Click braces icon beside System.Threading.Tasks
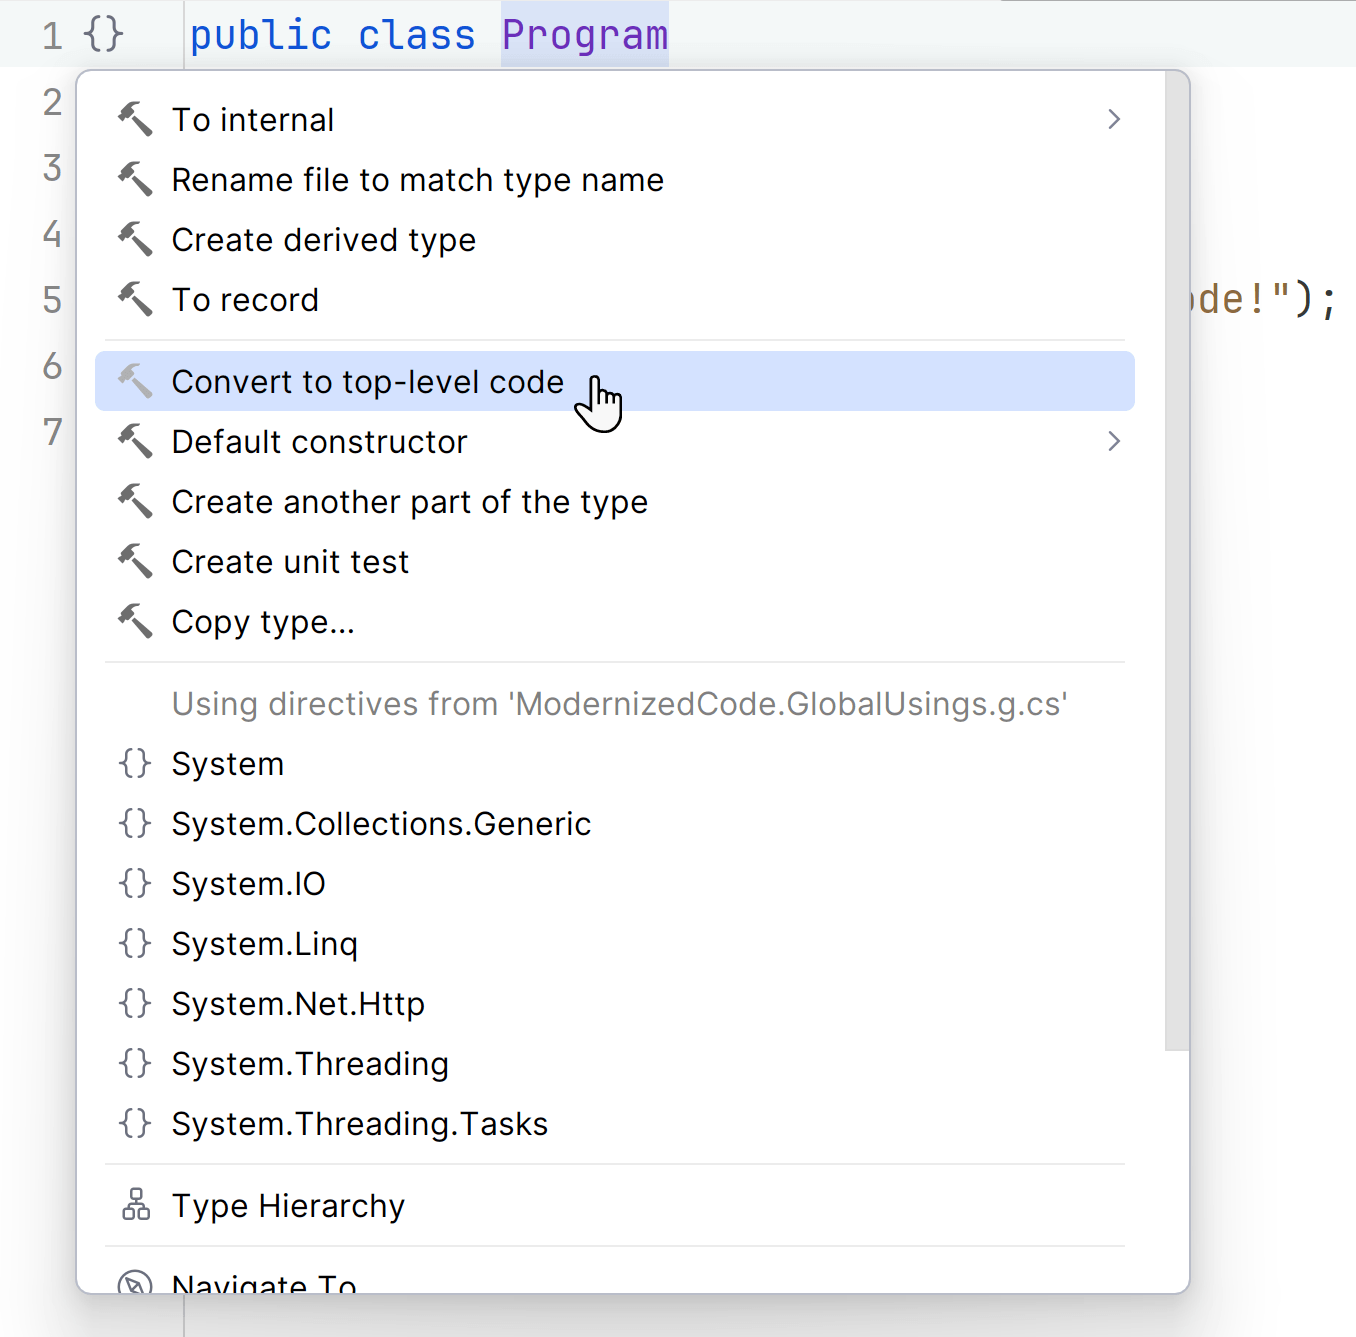Screen dimensions: 1356x1337 (135, 1123)
